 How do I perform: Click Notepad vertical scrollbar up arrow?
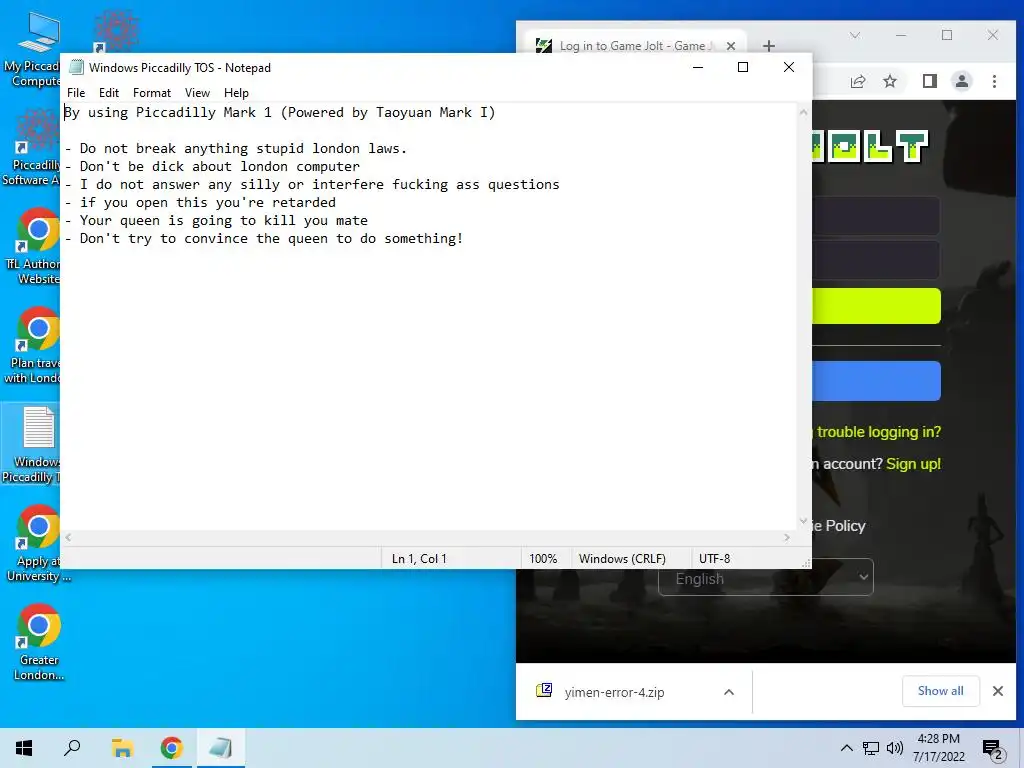803,112
